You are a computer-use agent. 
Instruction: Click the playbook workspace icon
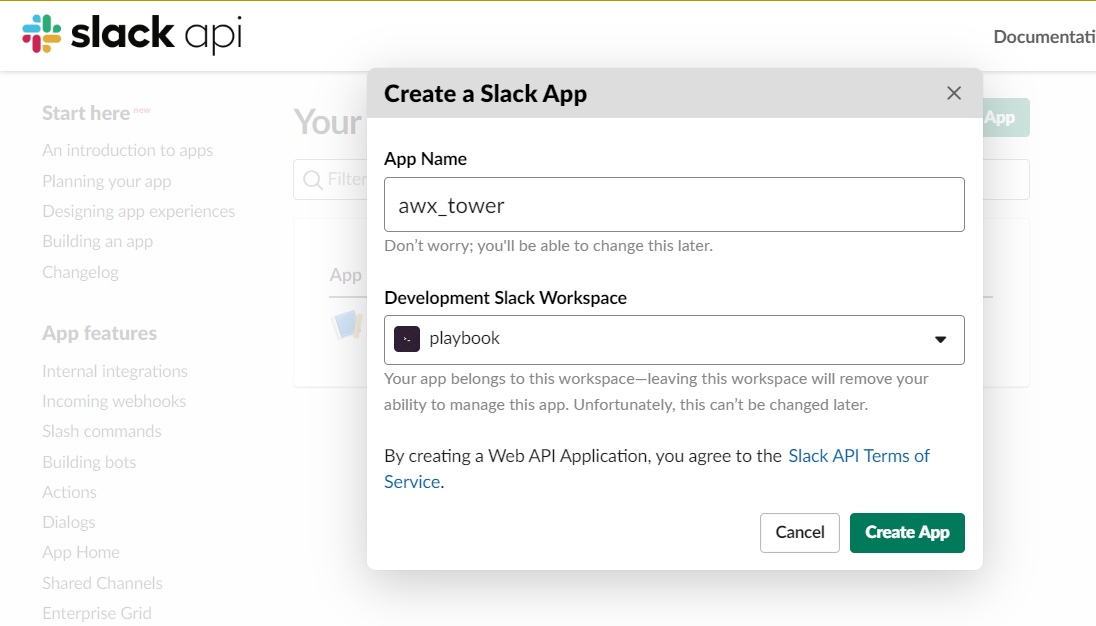[407, 340]
